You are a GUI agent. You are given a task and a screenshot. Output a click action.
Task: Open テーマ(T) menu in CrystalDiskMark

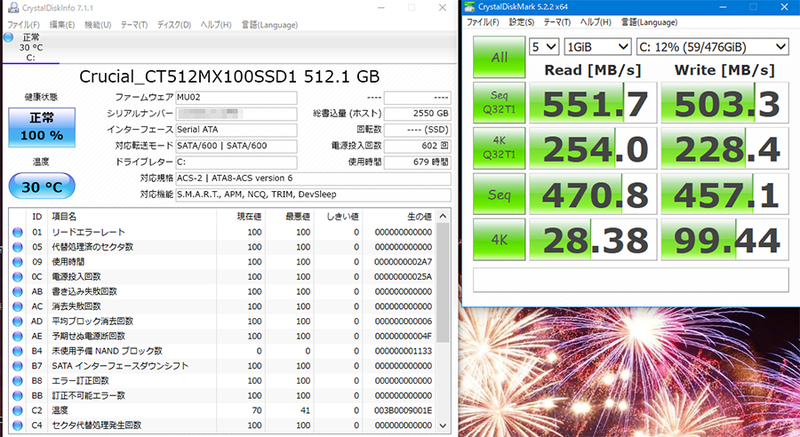pos(557,22)
